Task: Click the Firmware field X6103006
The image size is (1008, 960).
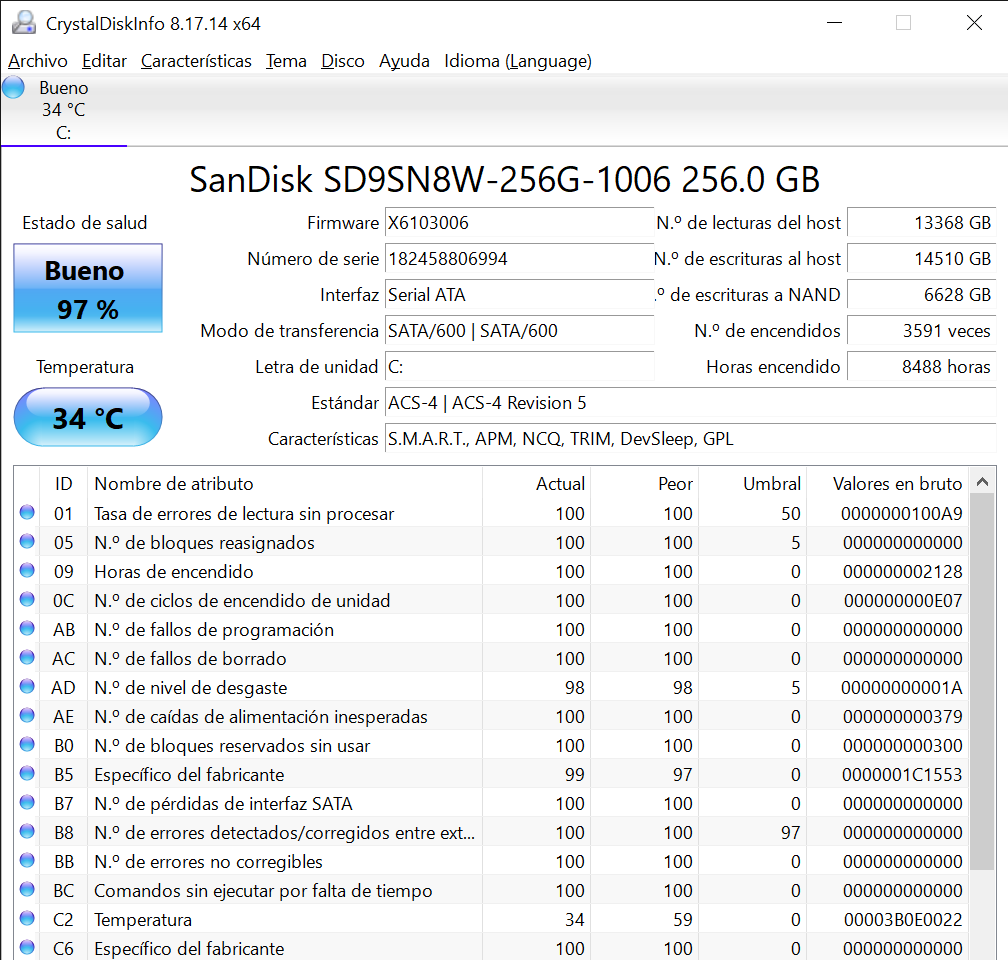Action: tap(519, 222)
